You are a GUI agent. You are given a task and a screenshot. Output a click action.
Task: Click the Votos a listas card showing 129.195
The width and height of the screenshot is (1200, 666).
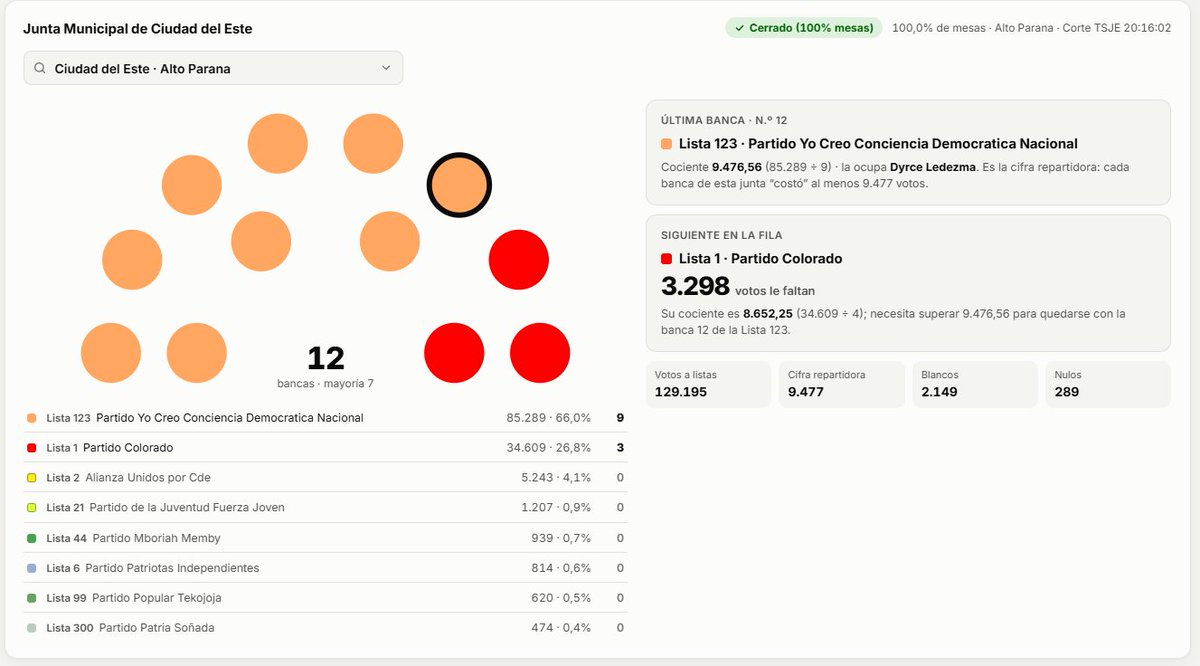[x=708, y=384]
